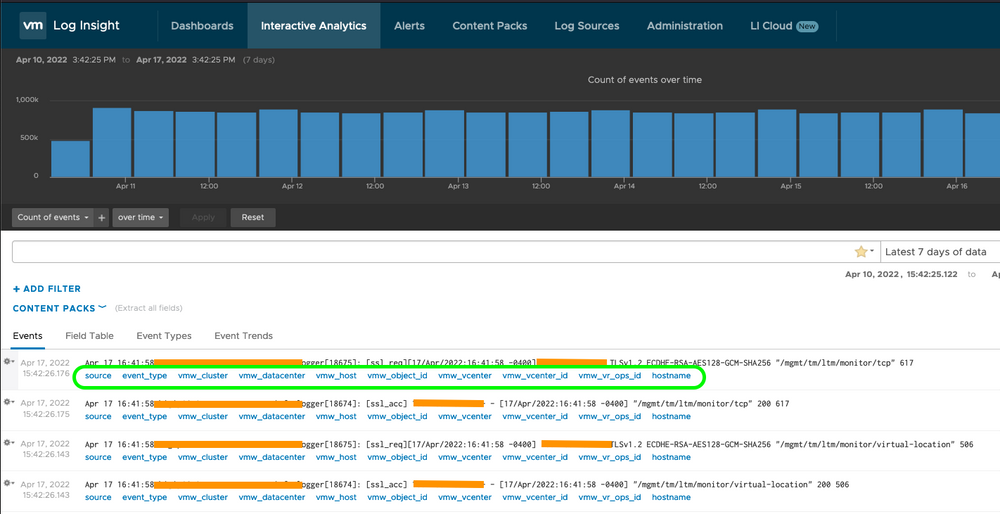Open Content Packs from navigation bar
Image resolution: width=1000 pixels, height=514 pixels.
490,26
